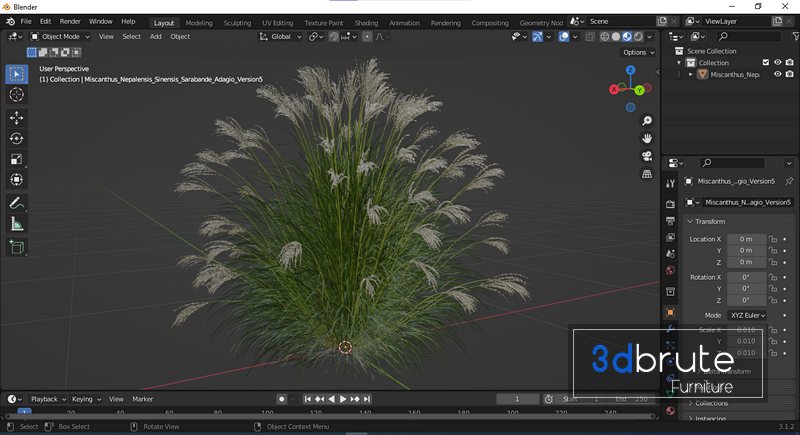This screenshot has width=800, height=435.
Task: Switch to rendered viewport shading
Action: click(x=638, y=37)
